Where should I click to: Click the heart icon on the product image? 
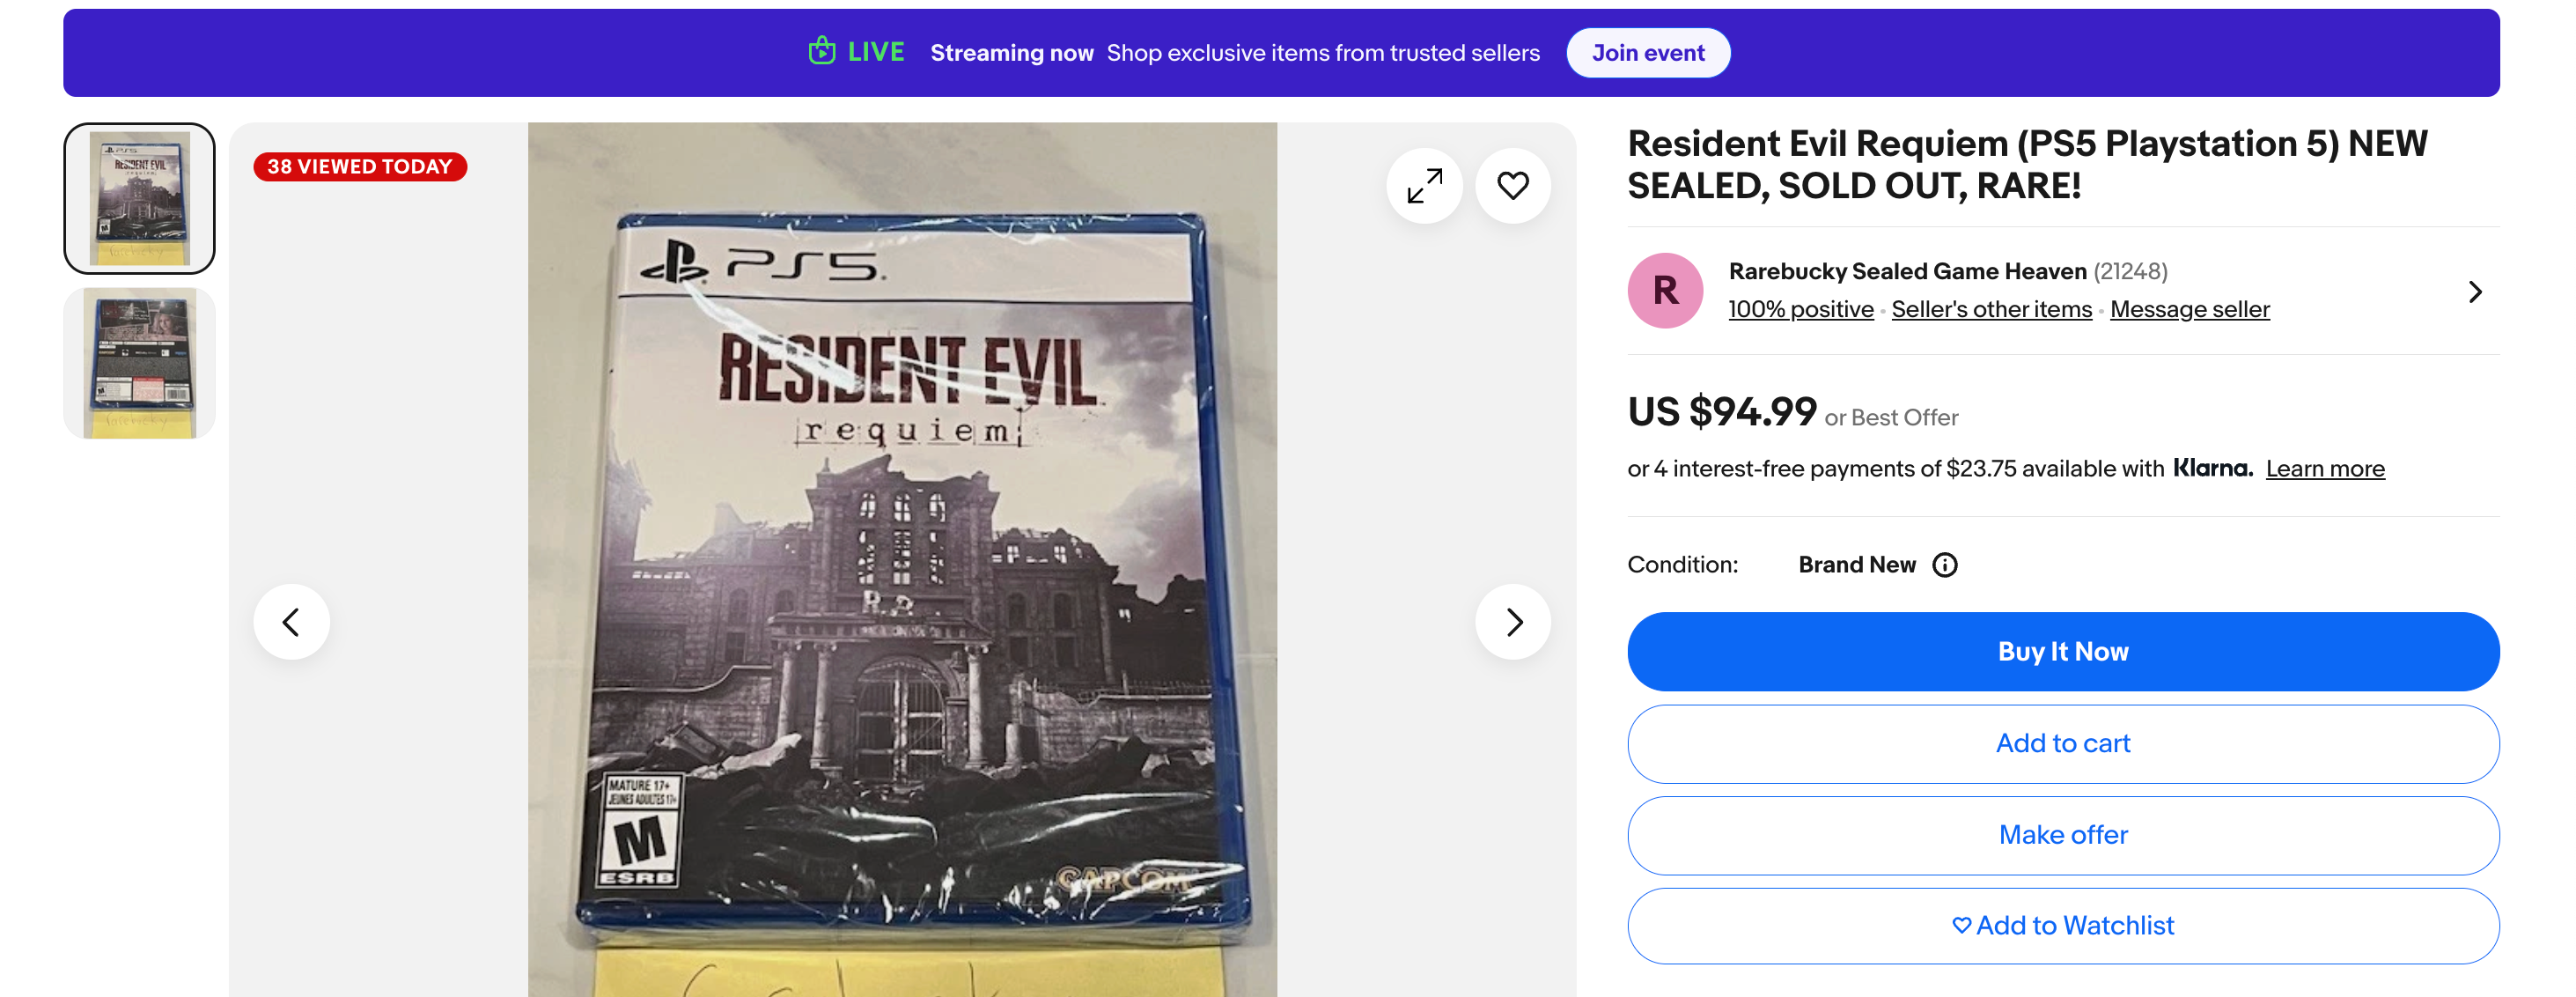coord(1512,186)
